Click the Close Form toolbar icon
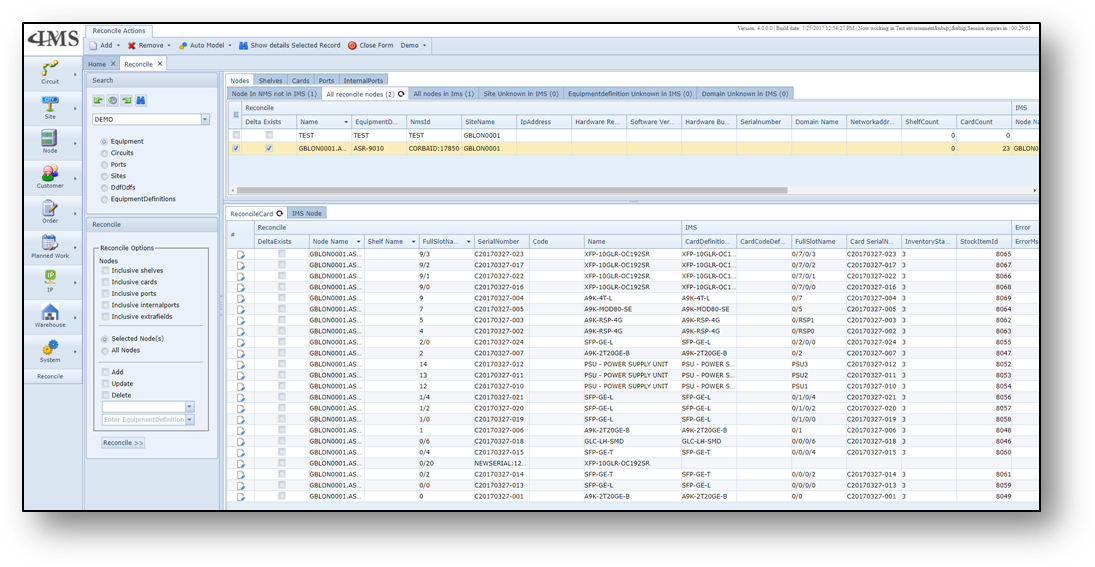The height and width of the screenshot is (567, 1095). click(352, 45)
